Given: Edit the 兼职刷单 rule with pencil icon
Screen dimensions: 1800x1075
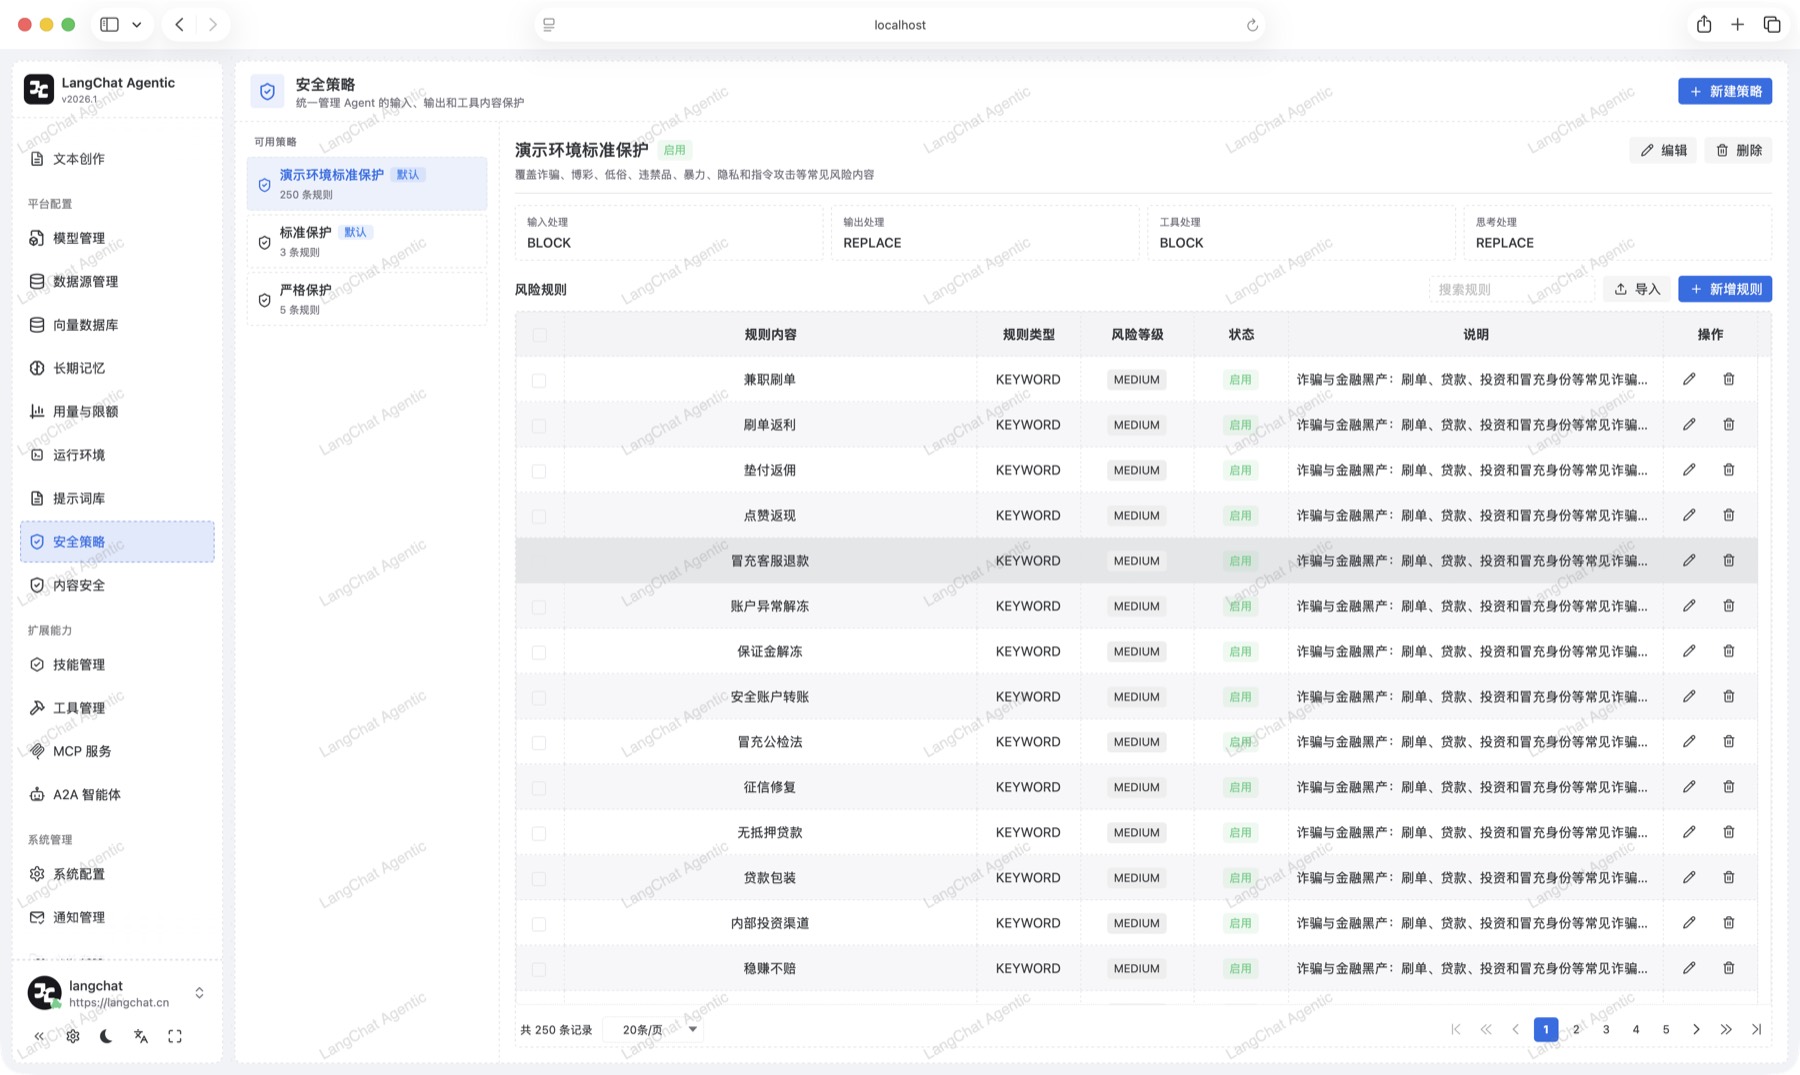Looking at the screenshot, I should tap(1689, 379).
